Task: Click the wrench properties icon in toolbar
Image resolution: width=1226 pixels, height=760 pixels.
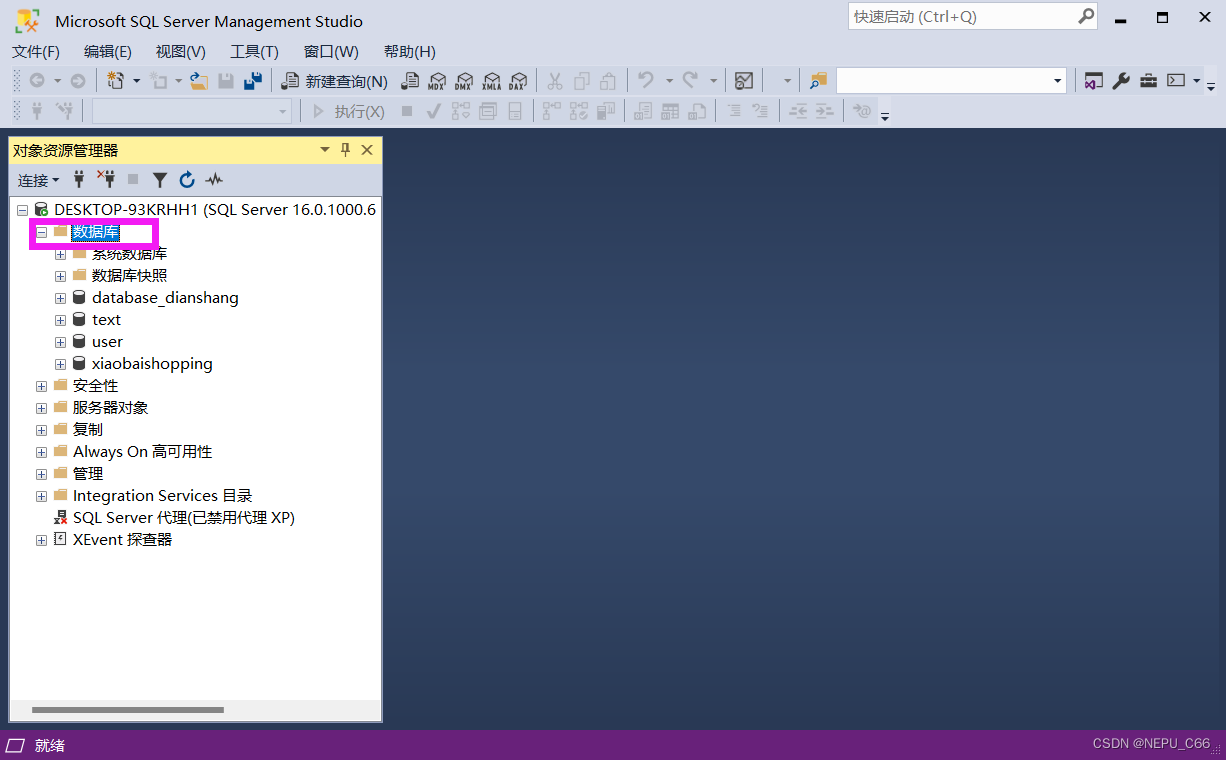Action: 1121,81
